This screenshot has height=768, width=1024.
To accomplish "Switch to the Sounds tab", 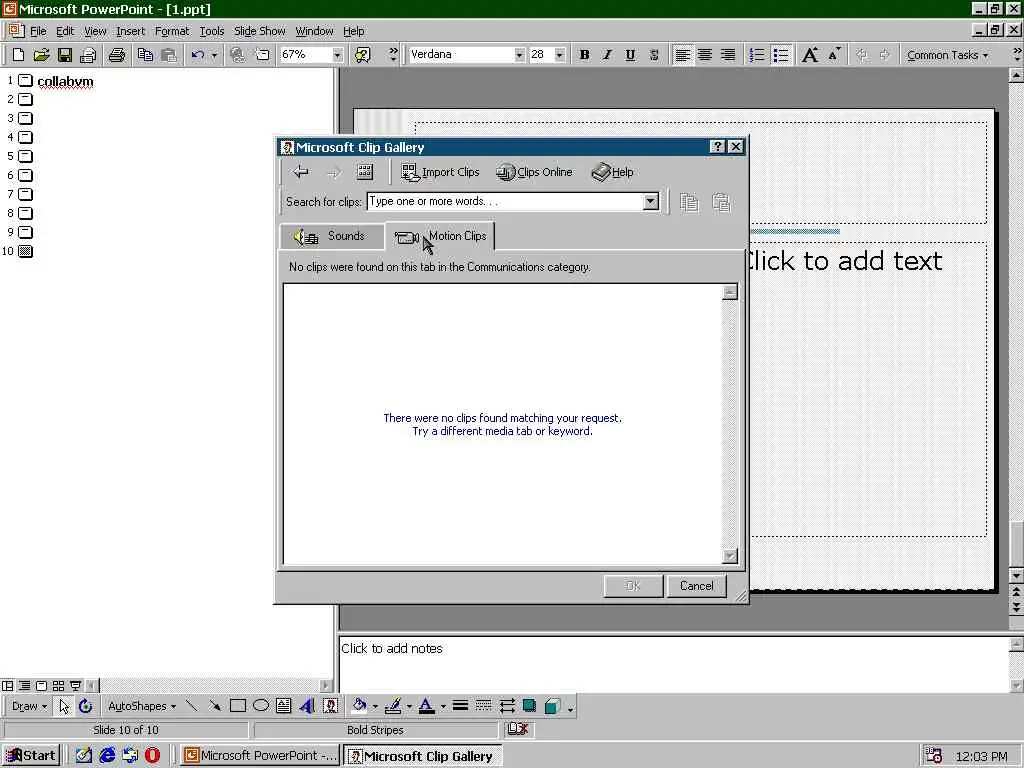I will [332, 236].
